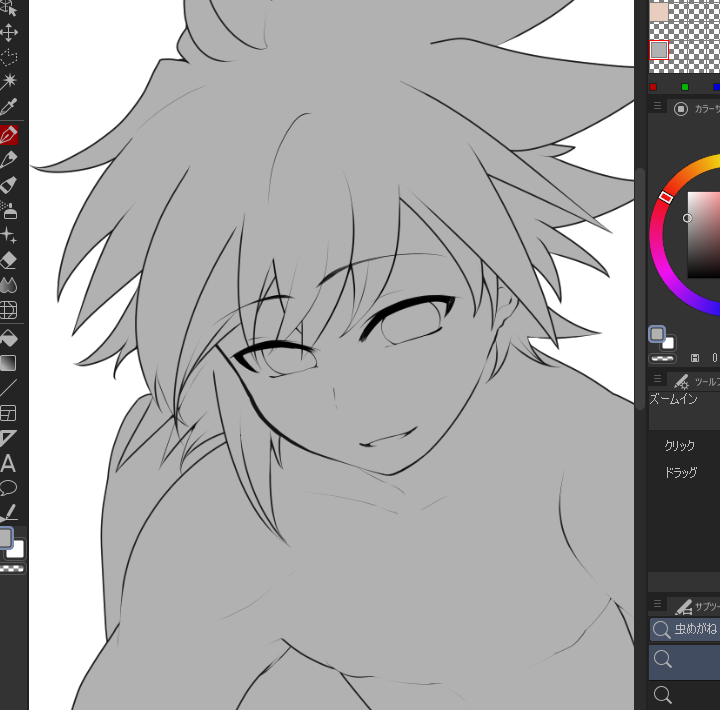Click the クリック setting label
The height and width of the screenshot is (710, 720).
(679, 445)
